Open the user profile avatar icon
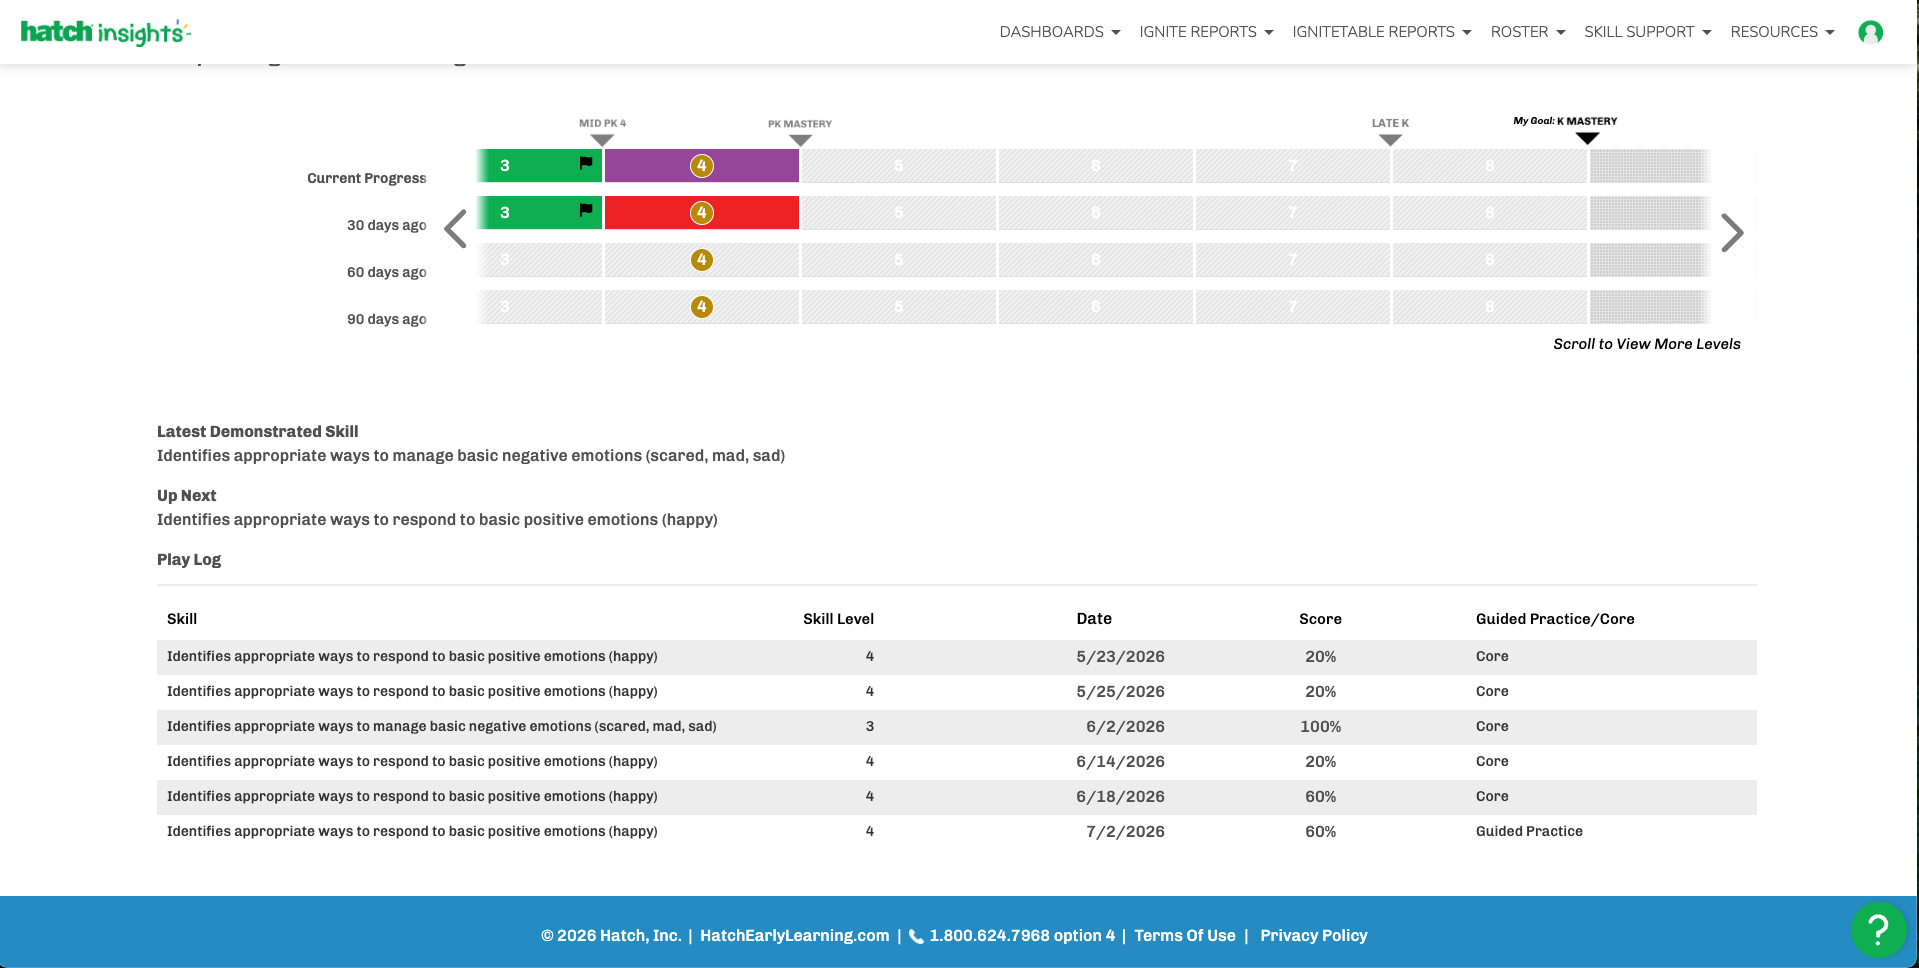The height and width of the screenshot is (968, 1919). pos(1870,32)
